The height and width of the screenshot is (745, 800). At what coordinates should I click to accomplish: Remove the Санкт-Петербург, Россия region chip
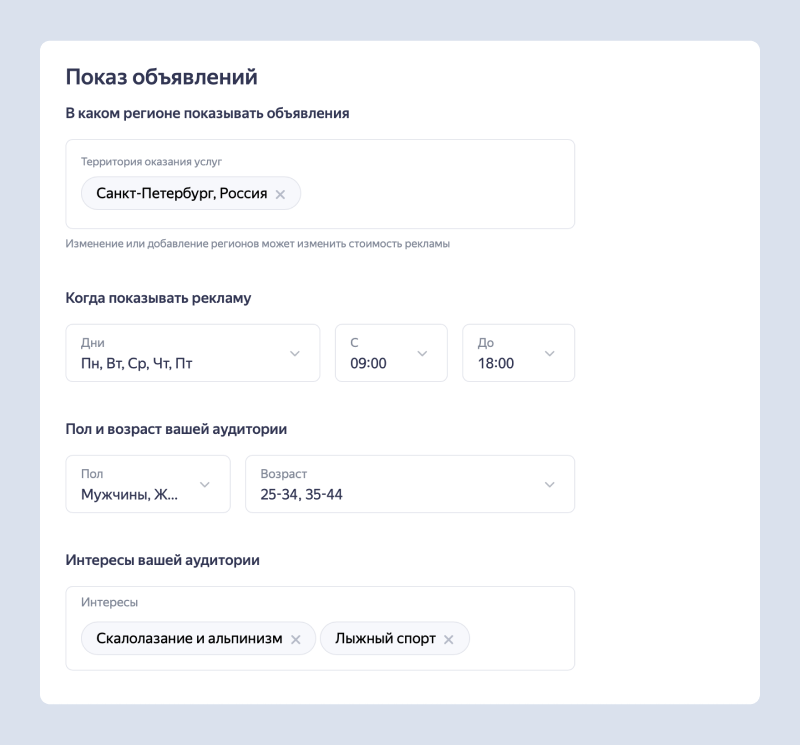click(x=280, y=195)
